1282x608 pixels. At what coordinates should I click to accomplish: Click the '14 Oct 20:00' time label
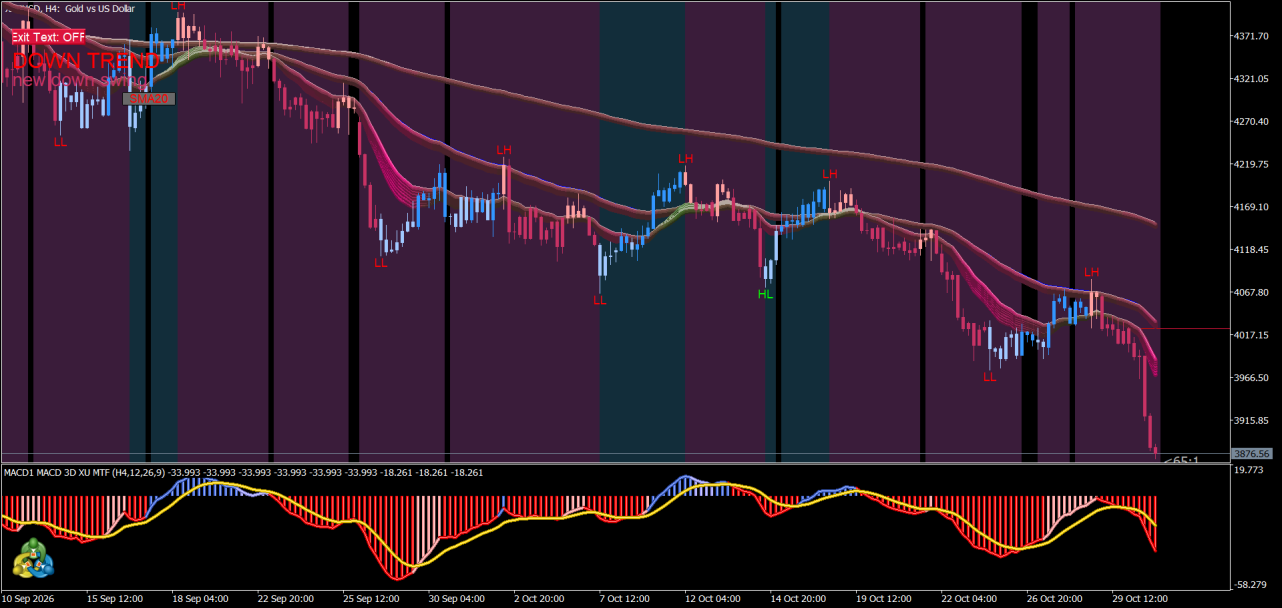click(x=799, y=599)
